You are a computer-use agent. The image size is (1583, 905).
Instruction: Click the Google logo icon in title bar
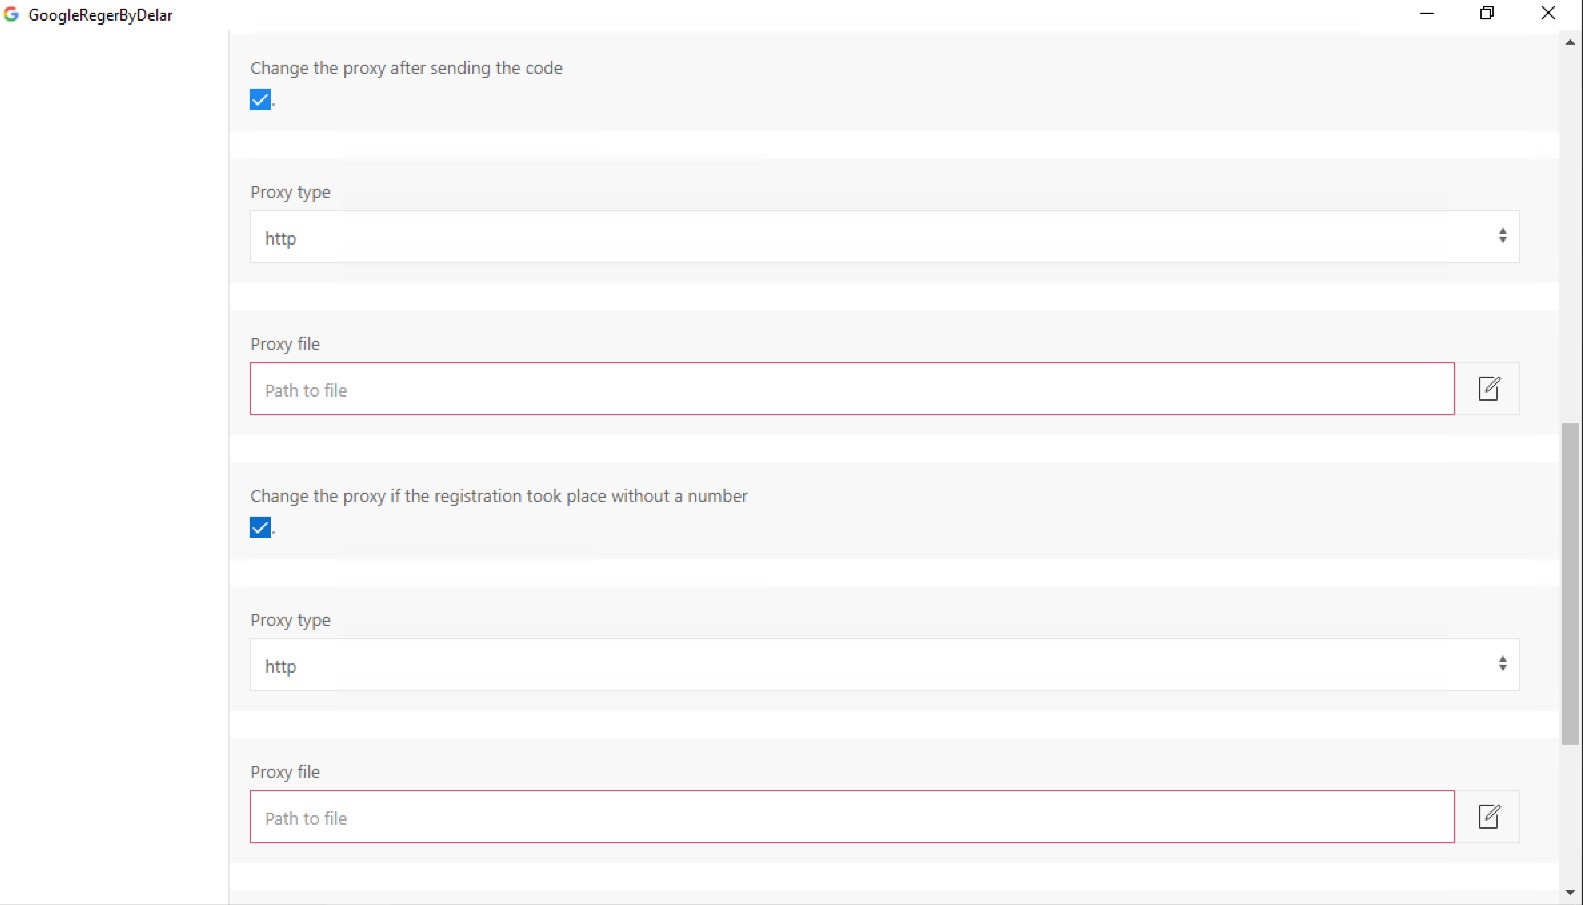12,15
